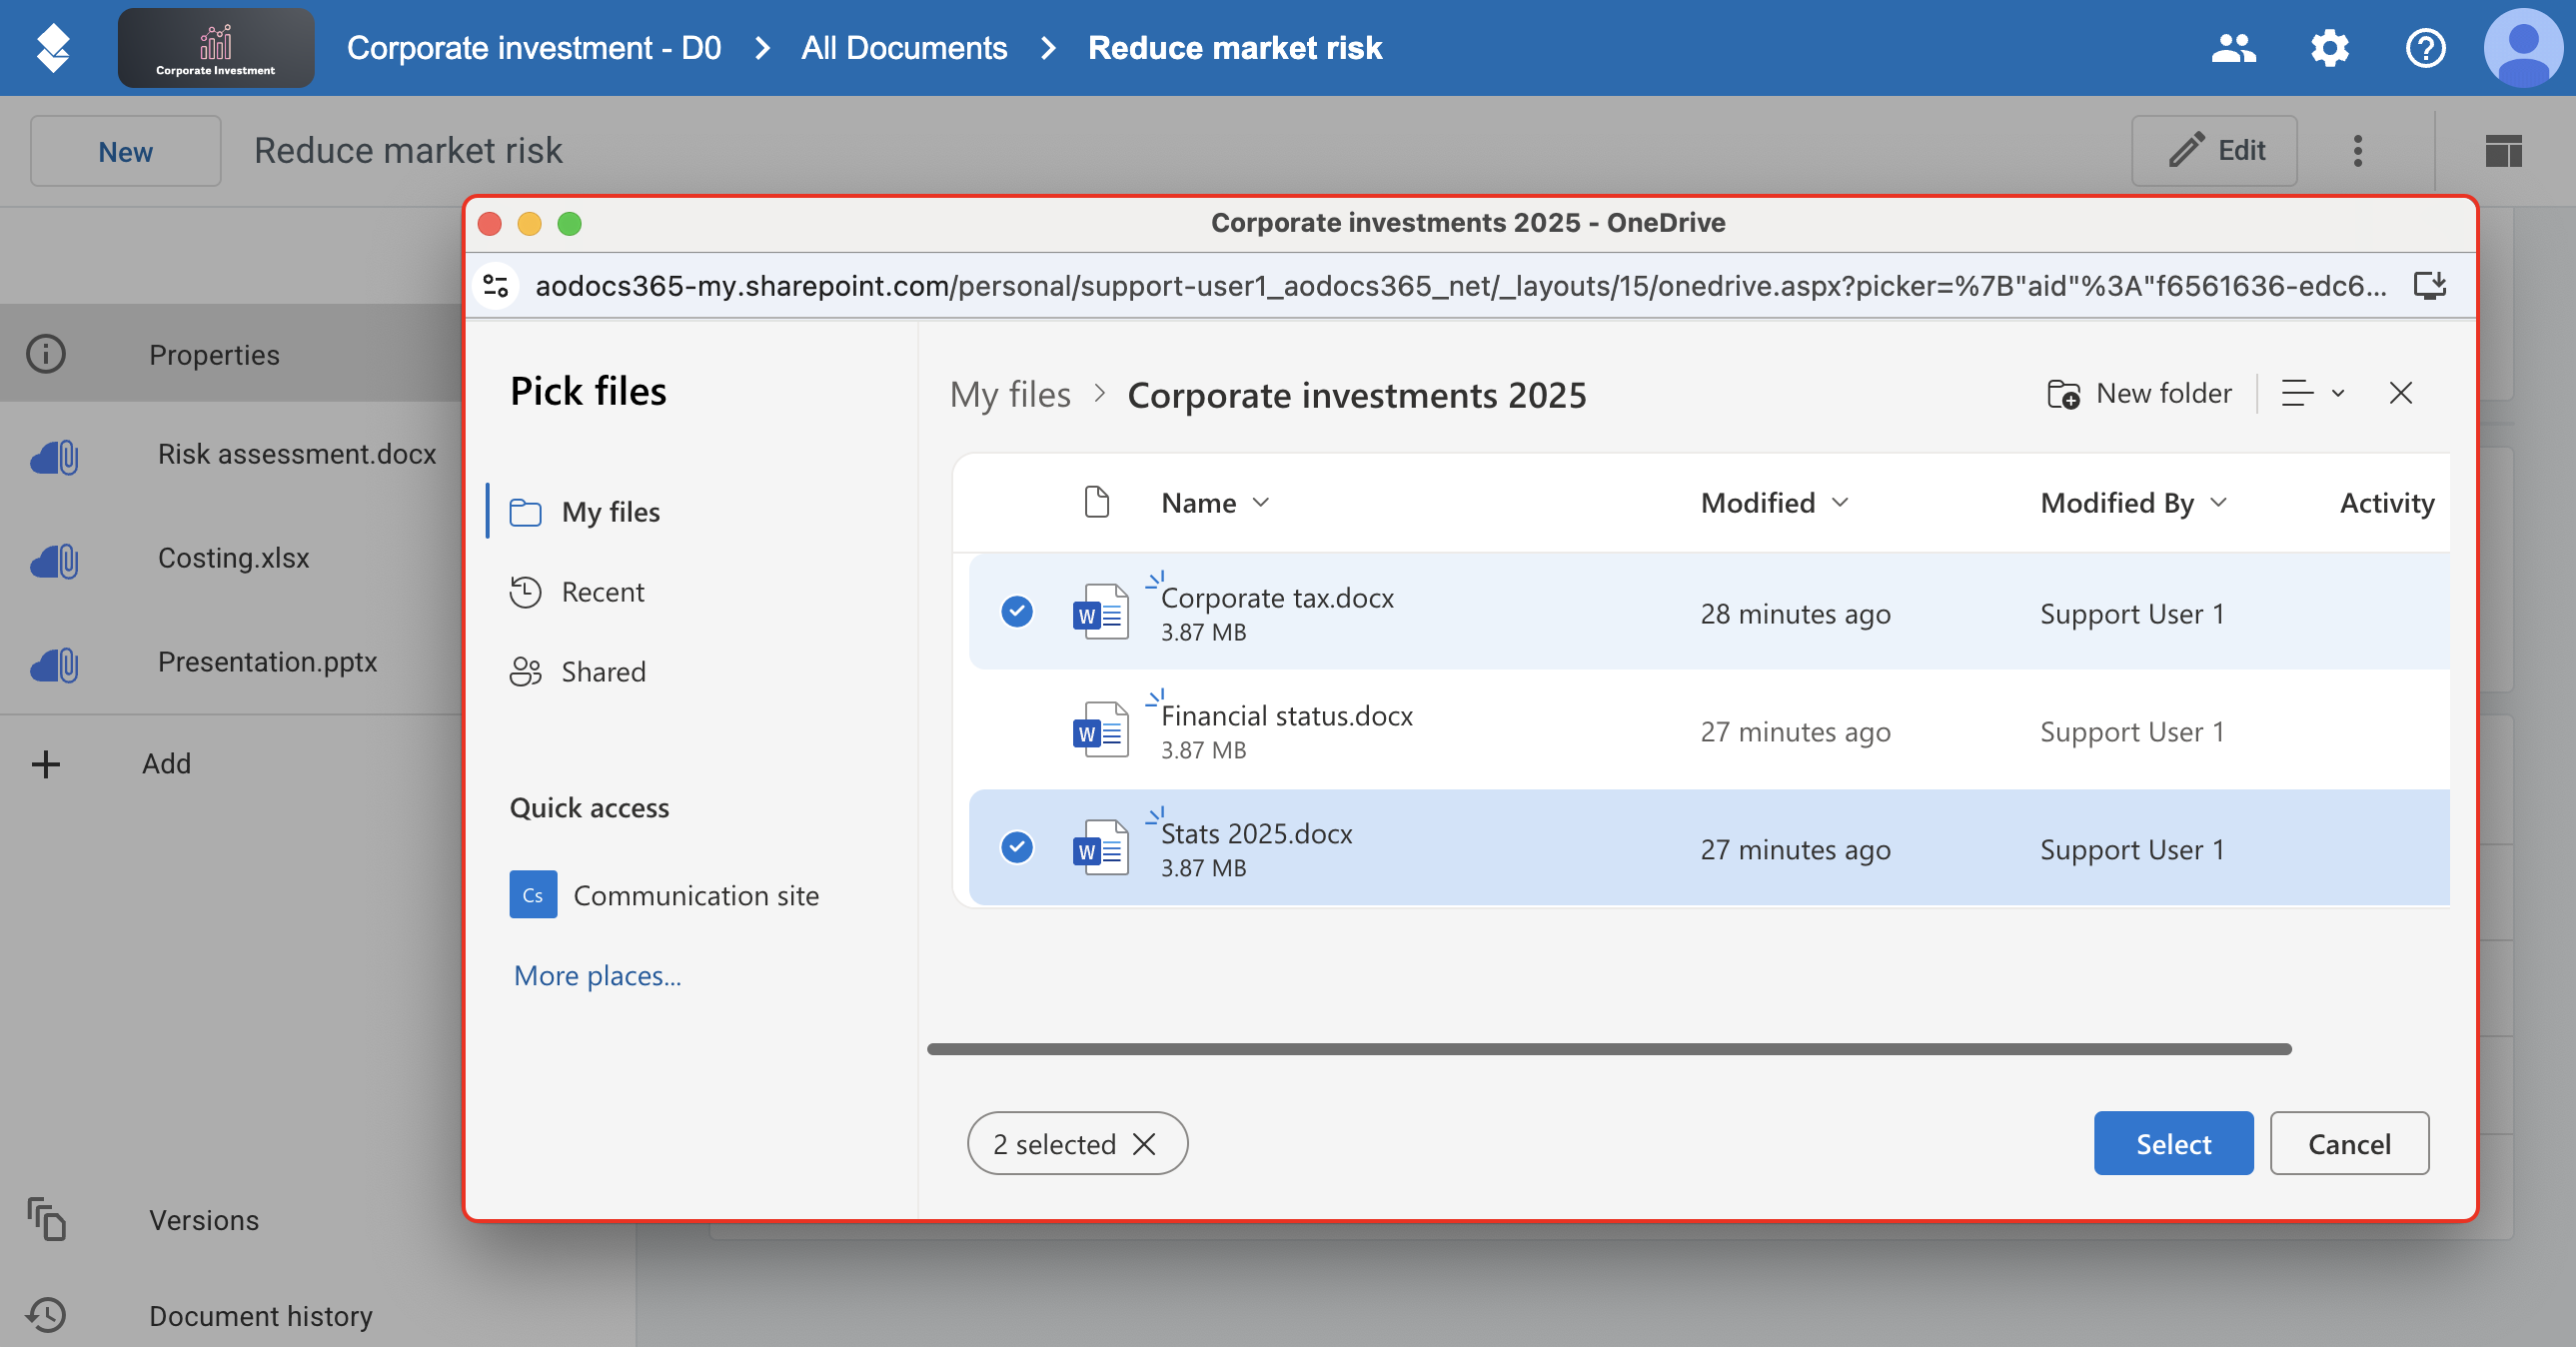This screenshot has height=1347, width=2576.
Task: Click the Financial status.docx file name
Action: click(1286, 716)
